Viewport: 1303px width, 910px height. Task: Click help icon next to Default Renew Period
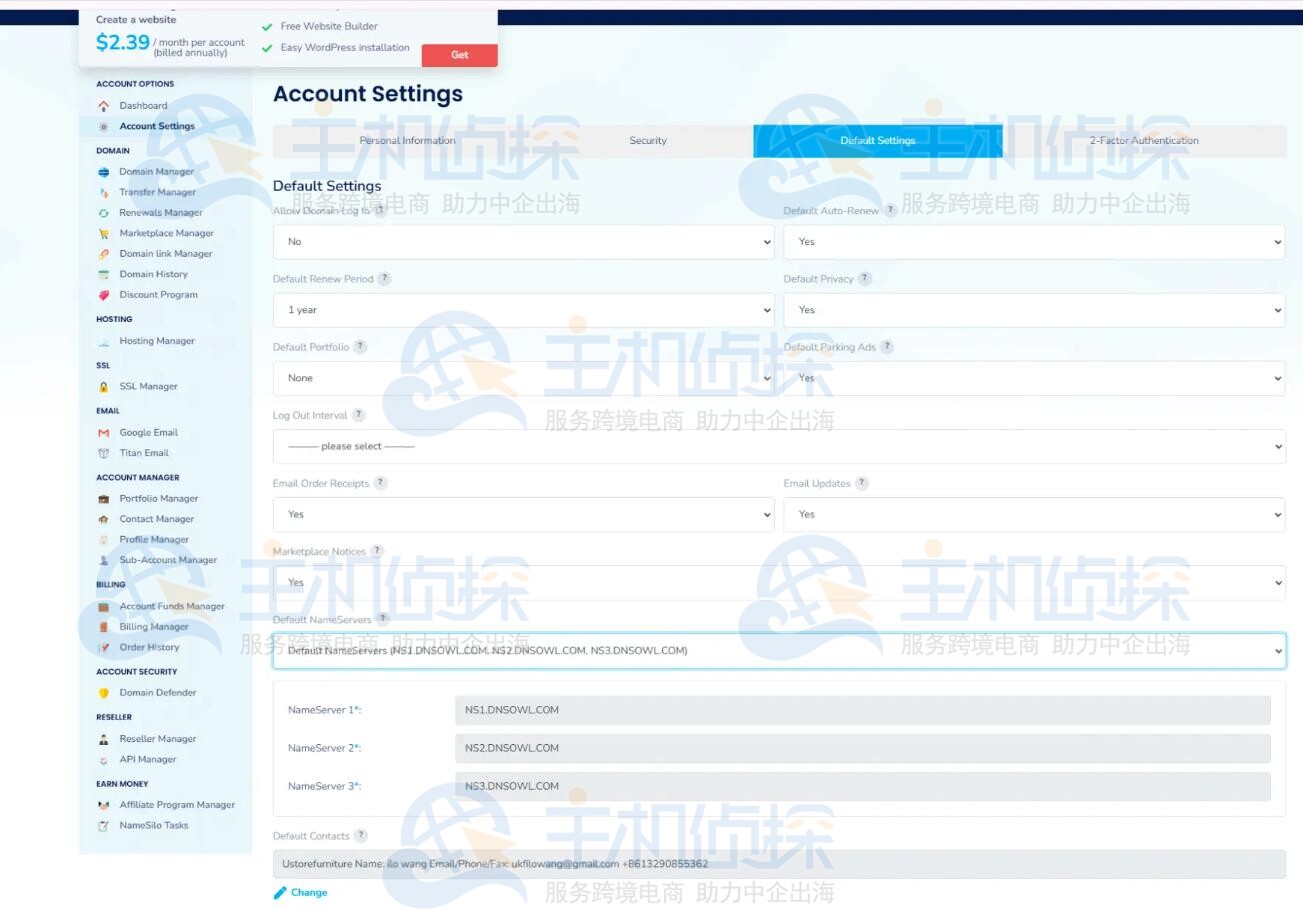pyautogui.click(x=384, y=279)
